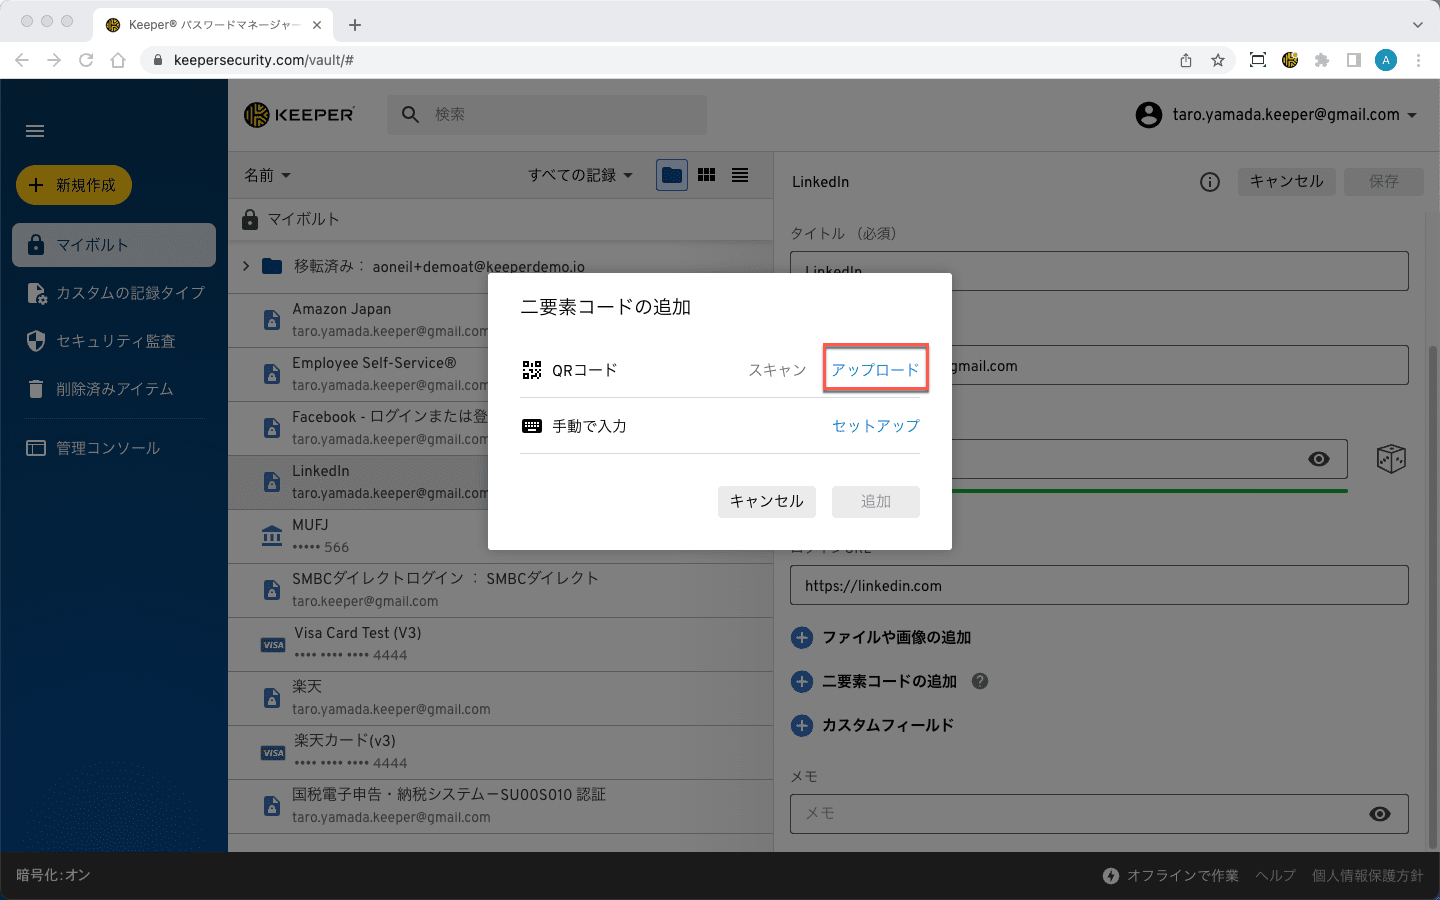Select セキュリティ監査 in sidebar
Screen dimensions: 1440x900
(115, 341)
